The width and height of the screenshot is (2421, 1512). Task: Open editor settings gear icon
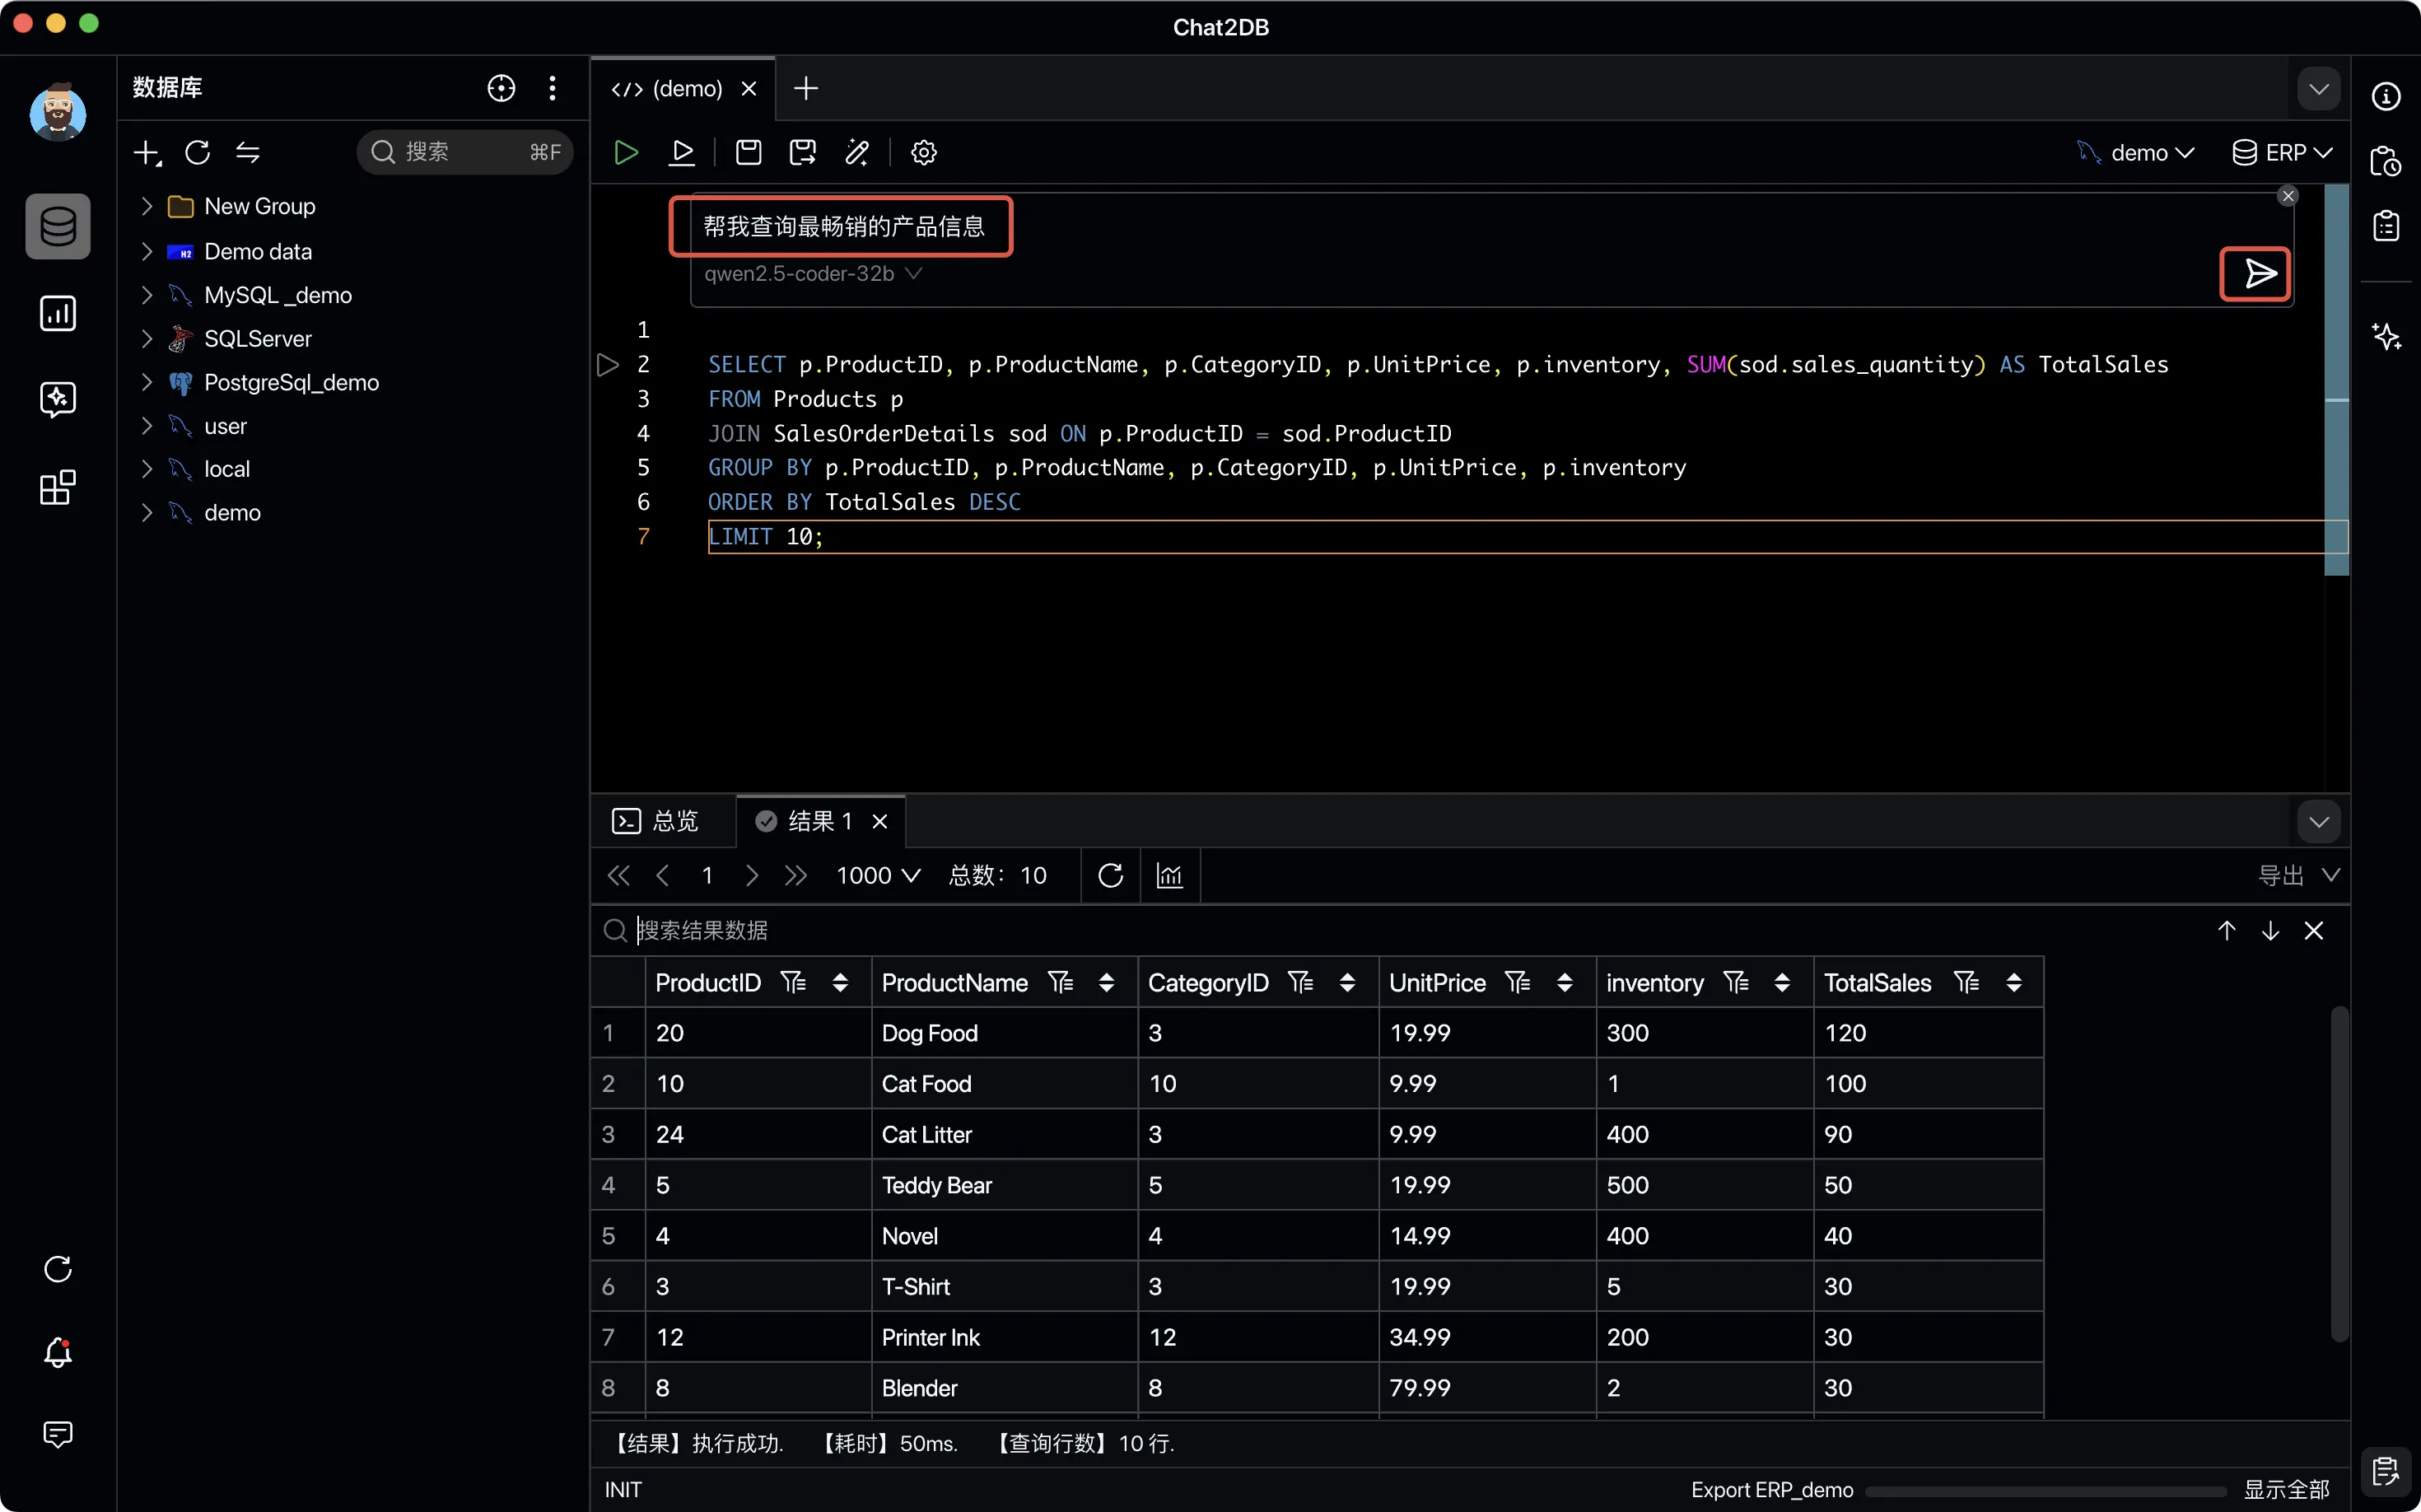click(923, 152)
